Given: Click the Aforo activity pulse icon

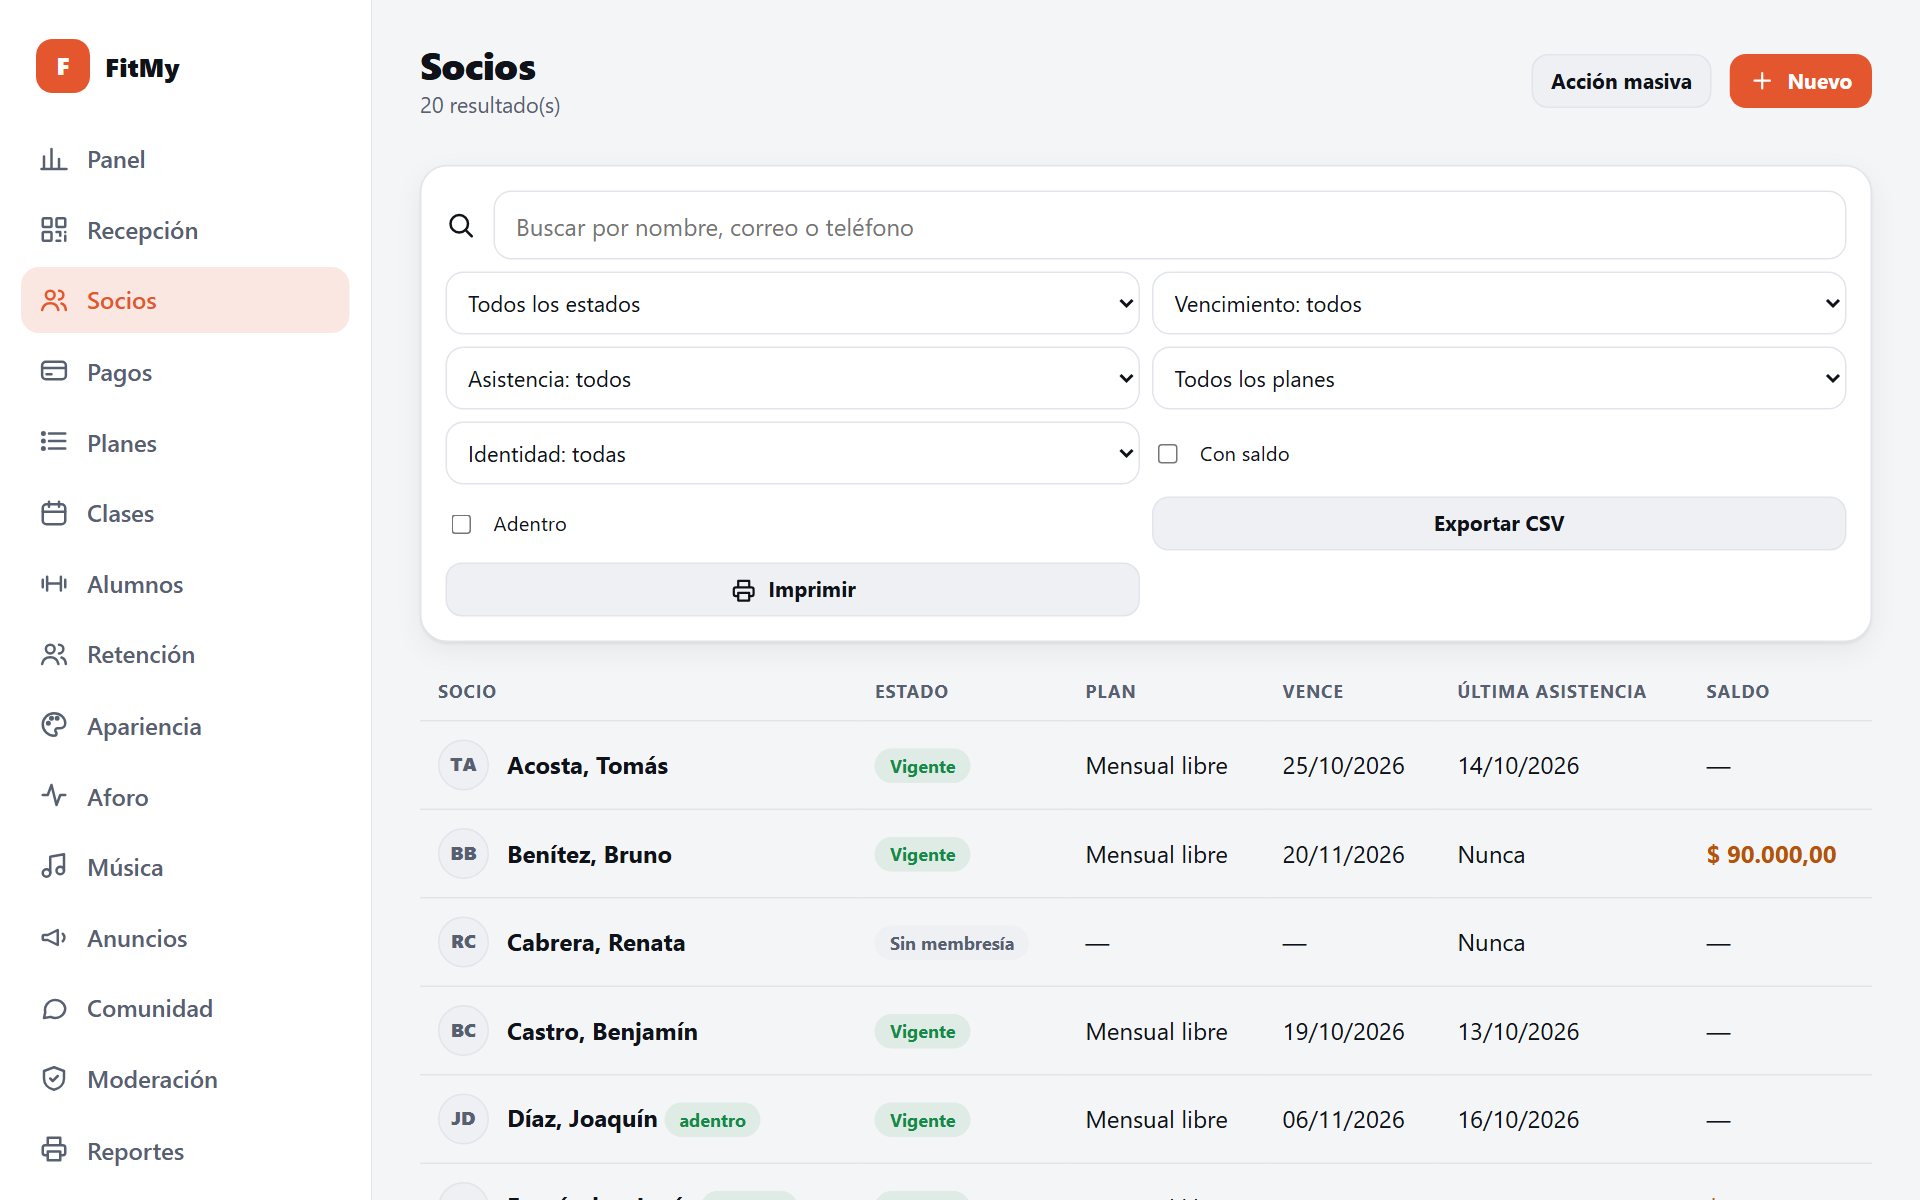Looking at the screenshot, I should (x=54, y=796).
